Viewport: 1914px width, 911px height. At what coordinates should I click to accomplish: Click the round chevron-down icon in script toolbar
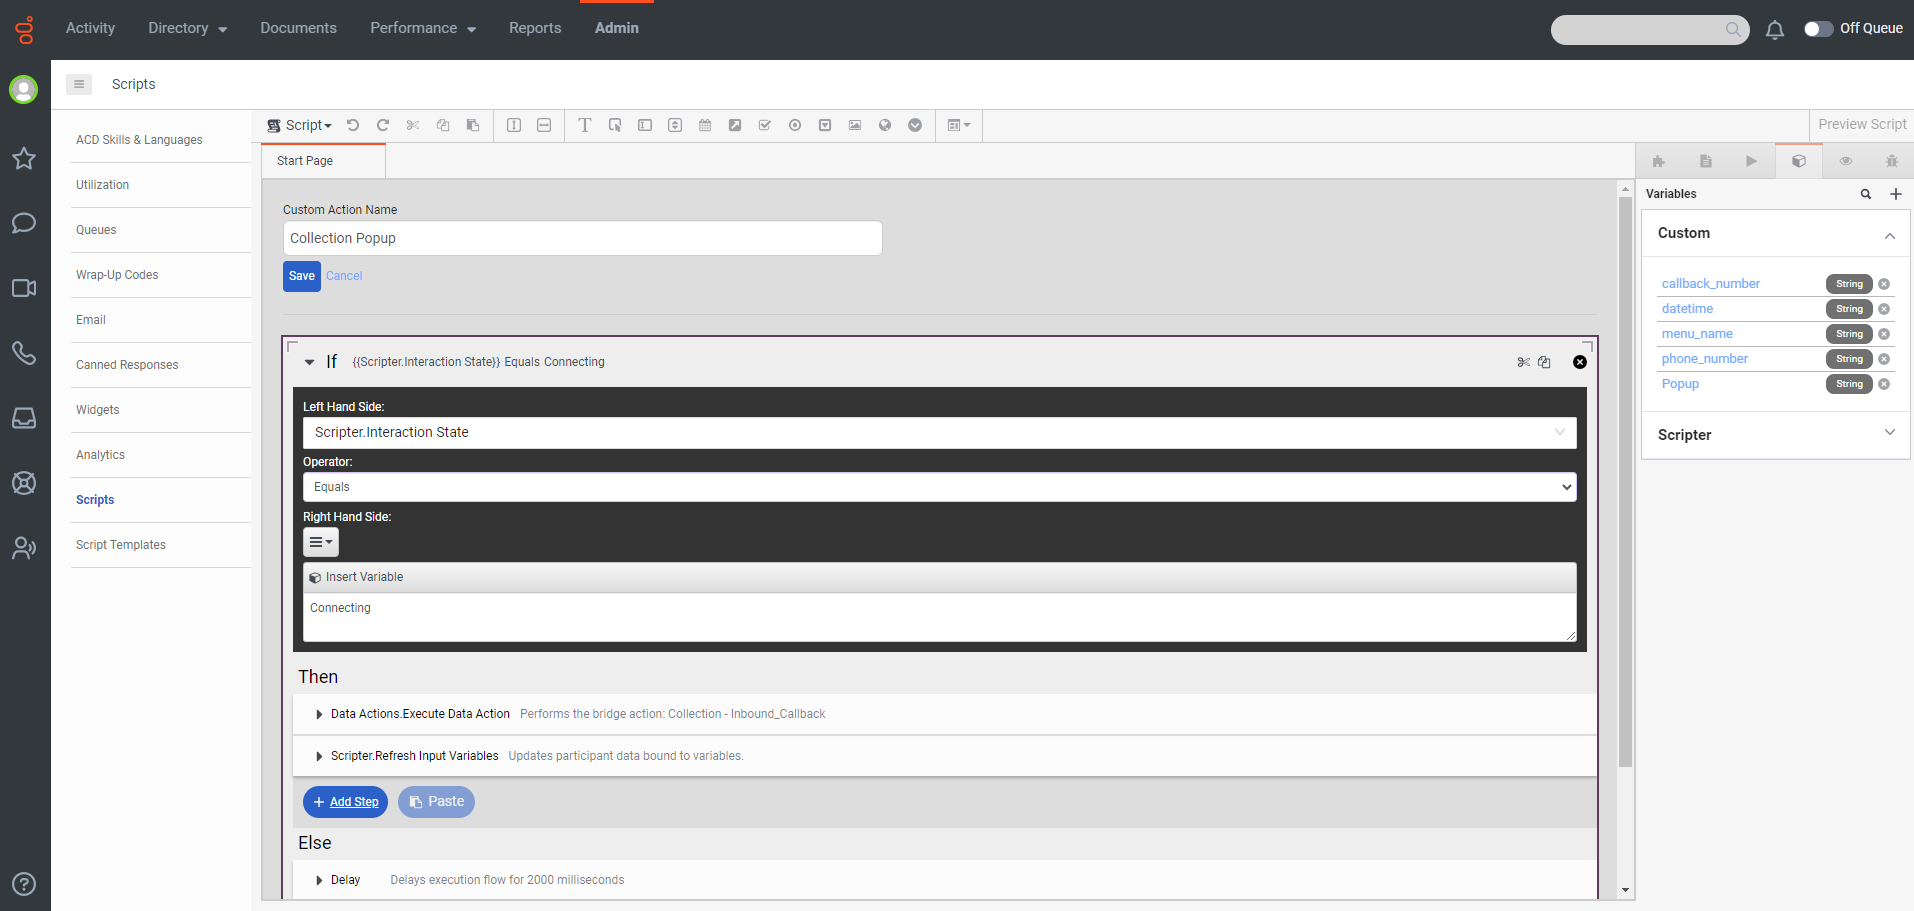point(915,125)
